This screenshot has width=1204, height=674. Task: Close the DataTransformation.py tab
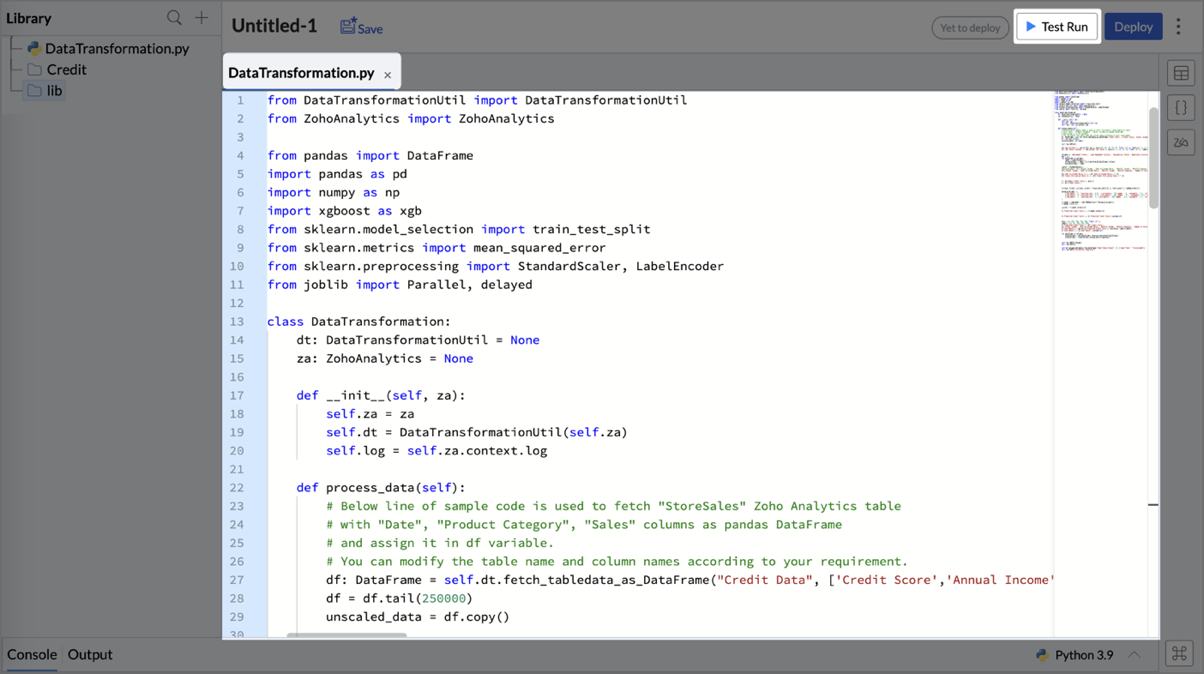[388, 75]
